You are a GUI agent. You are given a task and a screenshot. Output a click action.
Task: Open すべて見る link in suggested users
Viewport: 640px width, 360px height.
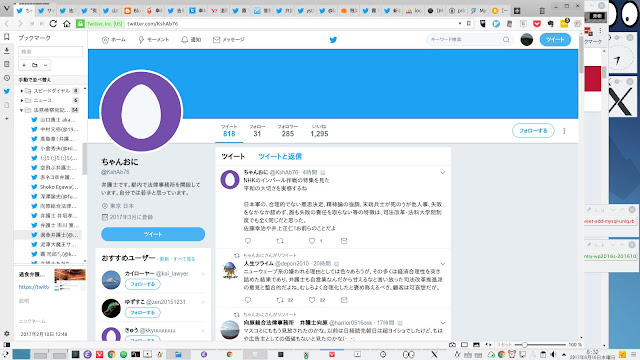[184, 259]
